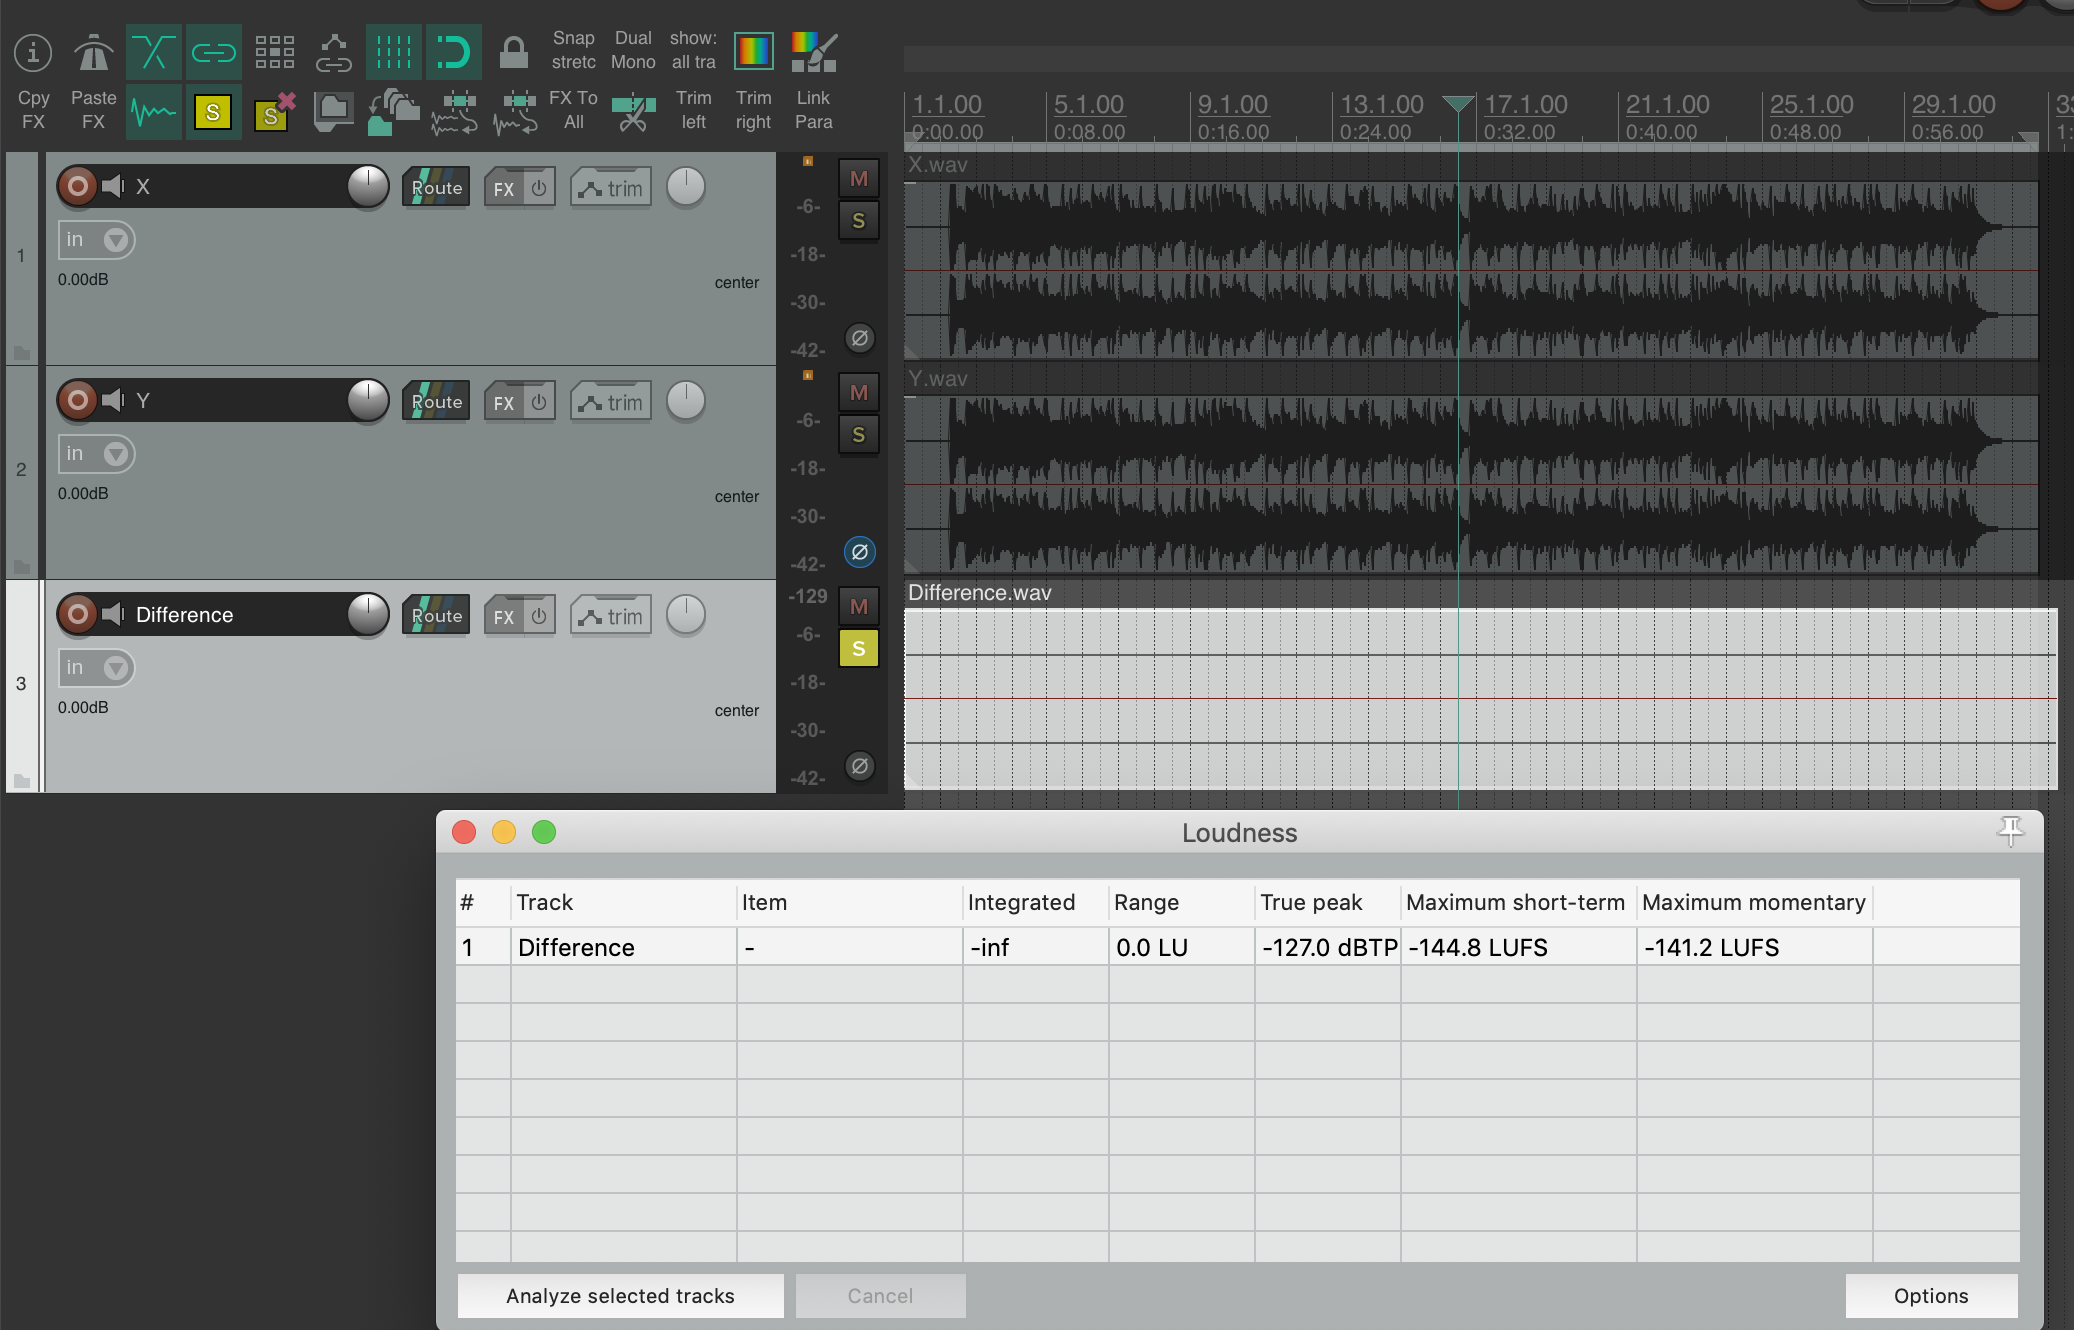Open input dropdown on track Y
The width and height of the screenshot is (2074, 1330).
(x=96, y=454)
